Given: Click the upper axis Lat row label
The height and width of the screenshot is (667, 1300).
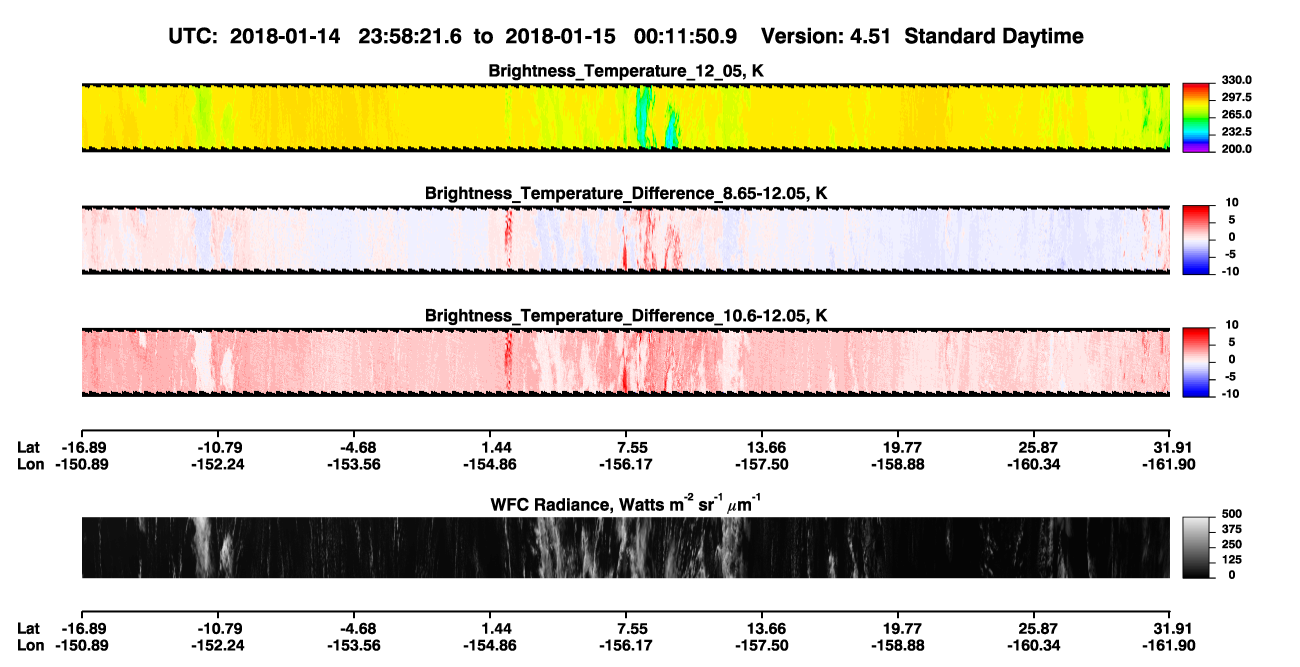Looking at the screenshot, I should (28, 447).
